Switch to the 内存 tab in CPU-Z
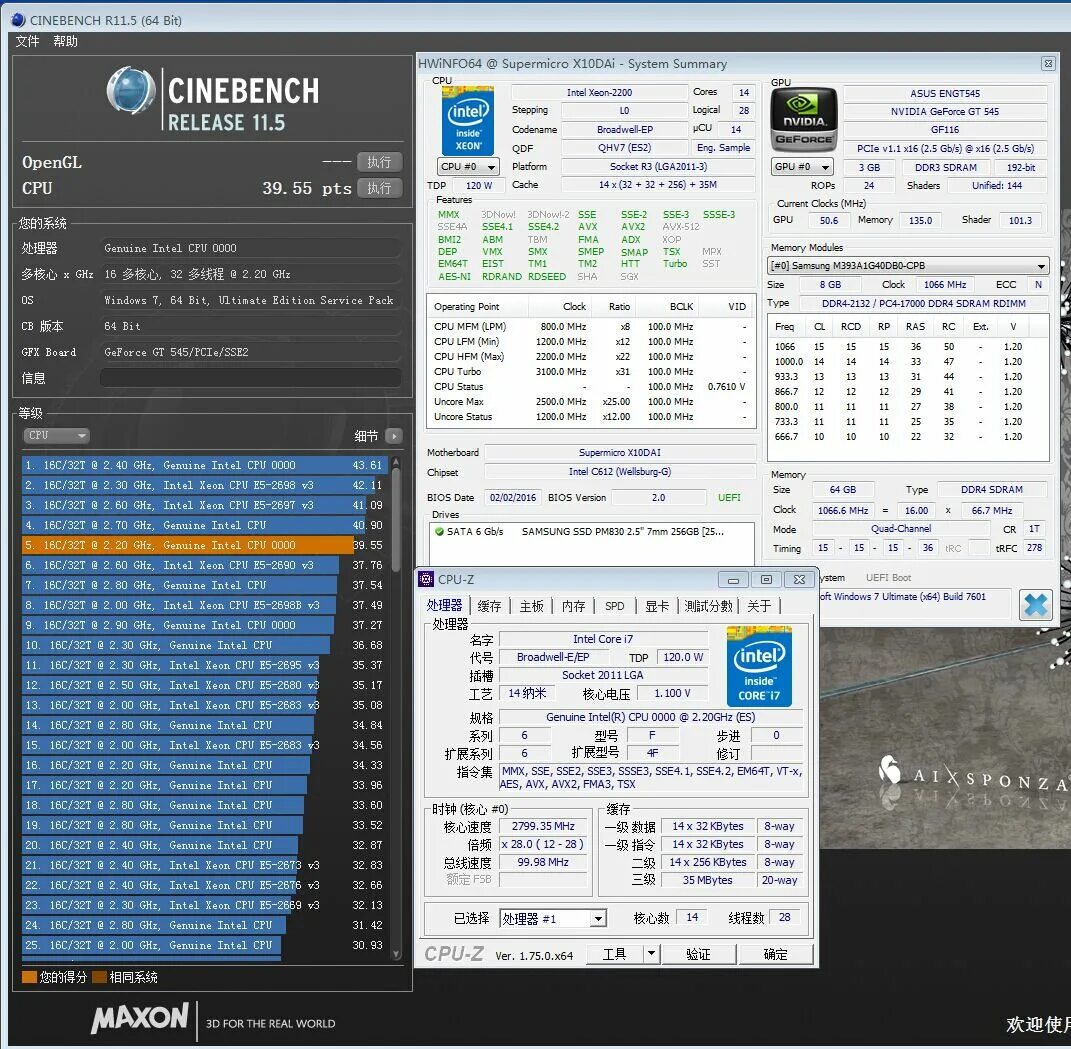 point(573,606)
